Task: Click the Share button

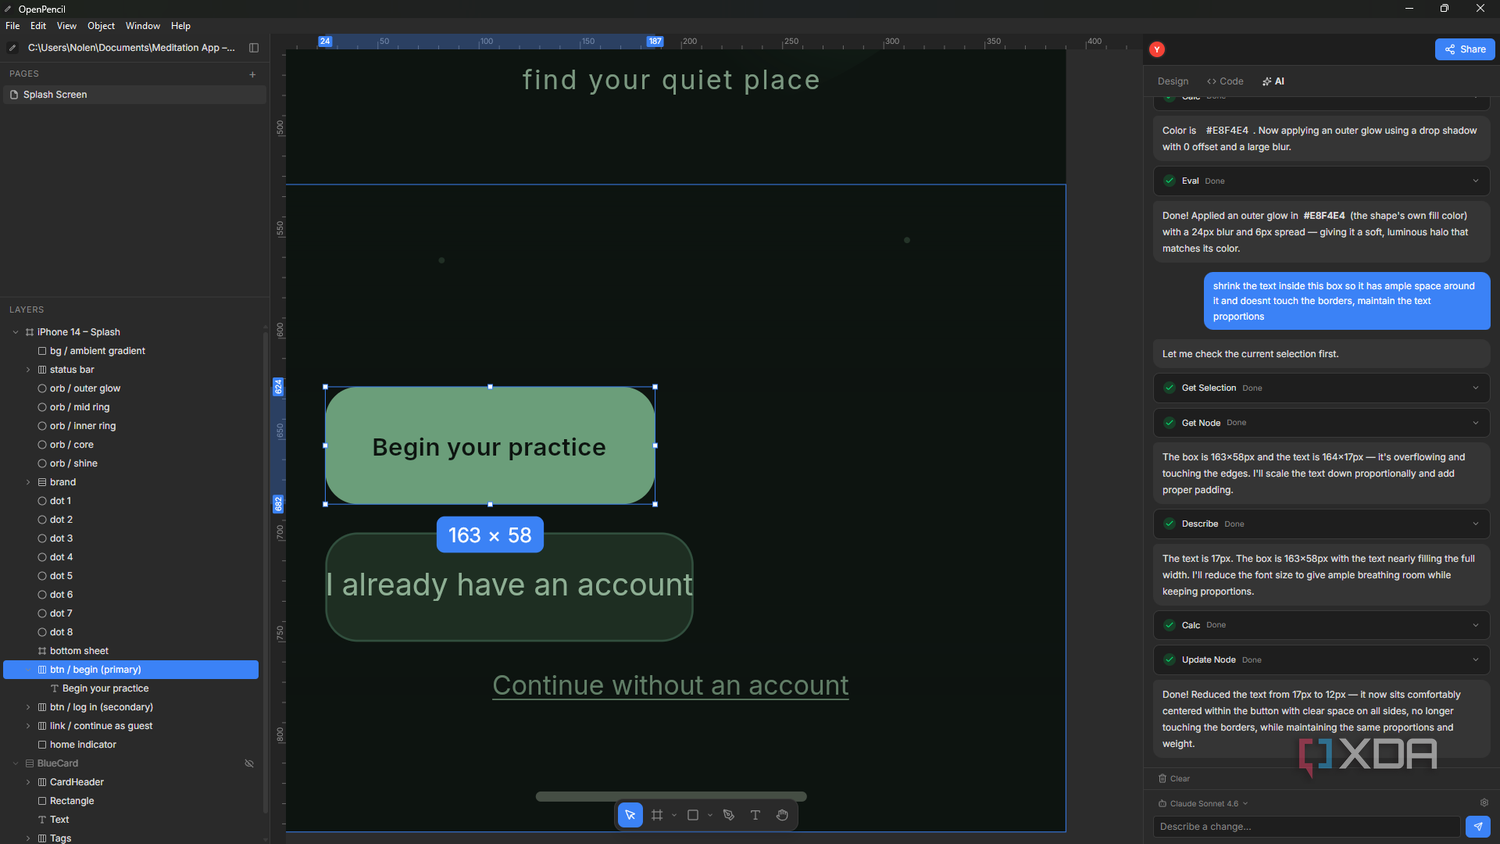Action: click(1465, 49)
